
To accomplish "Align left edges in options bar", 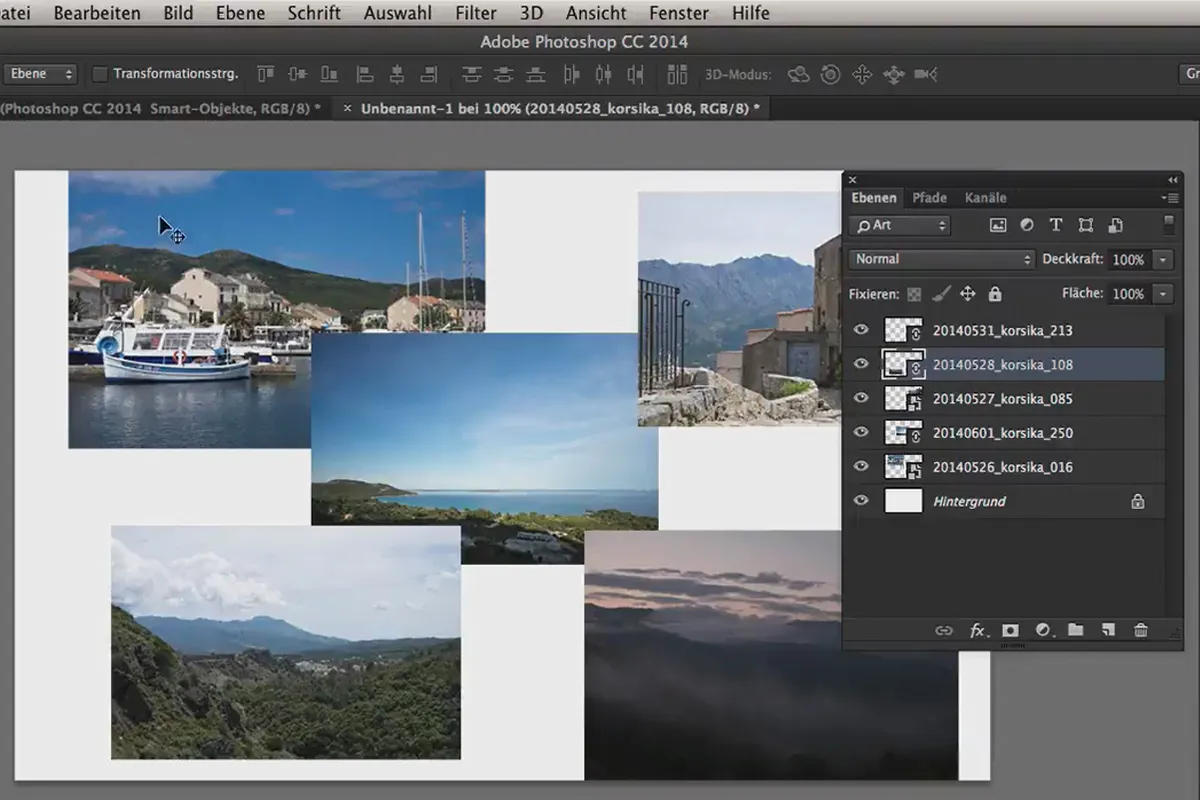I will point(365,74).
